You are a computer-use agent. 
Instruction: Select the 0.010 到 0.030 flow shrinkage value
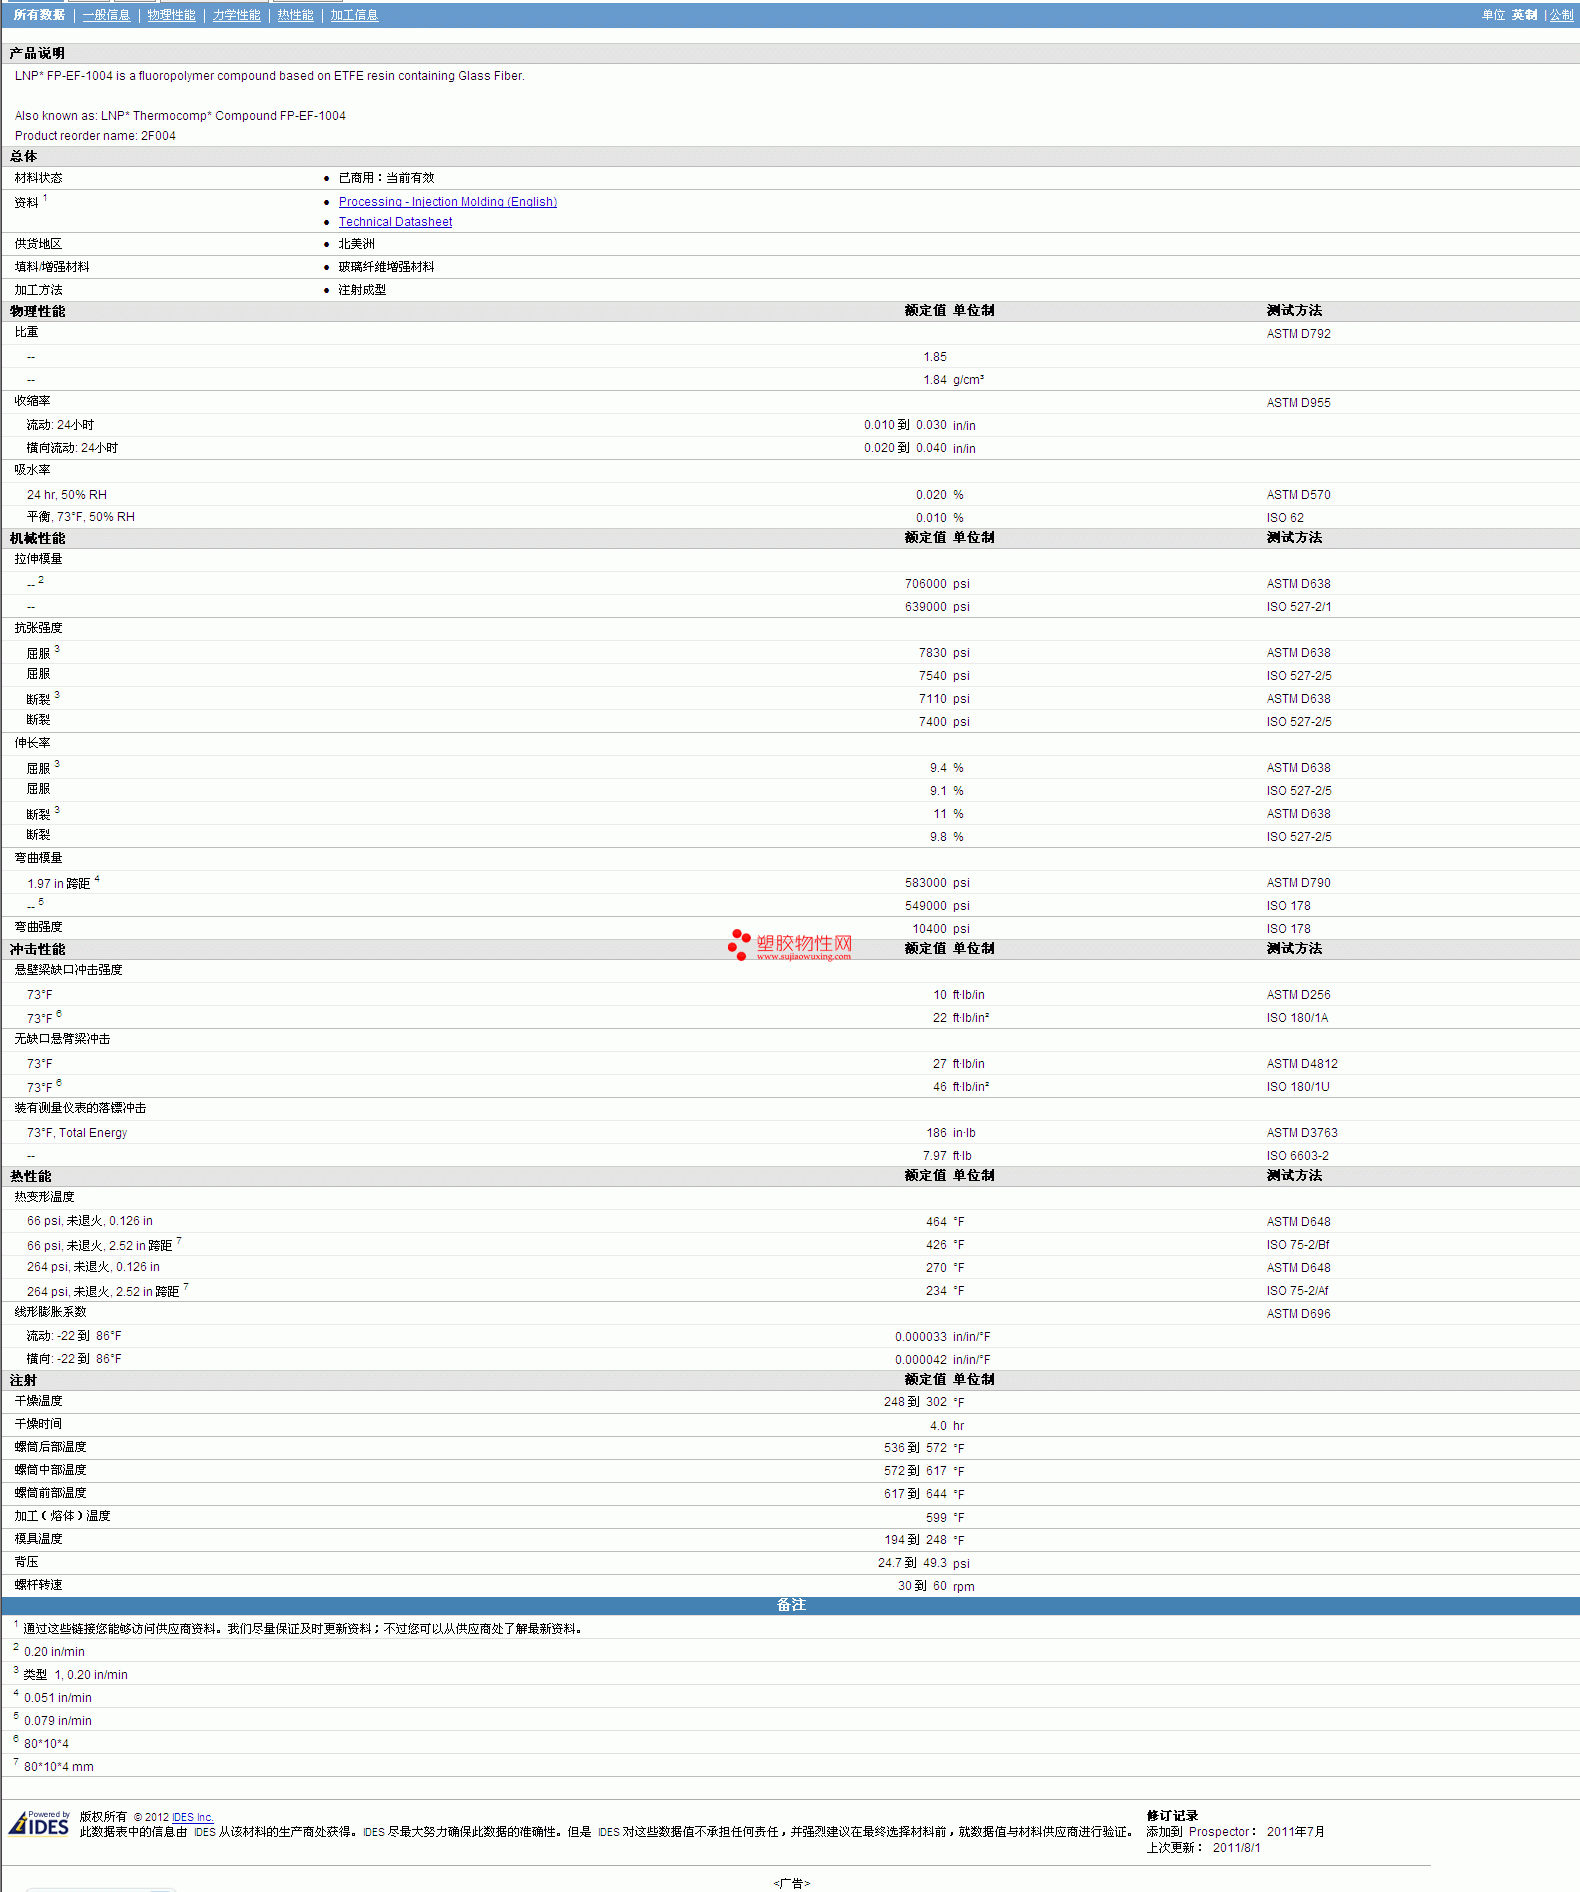point(905,425)
